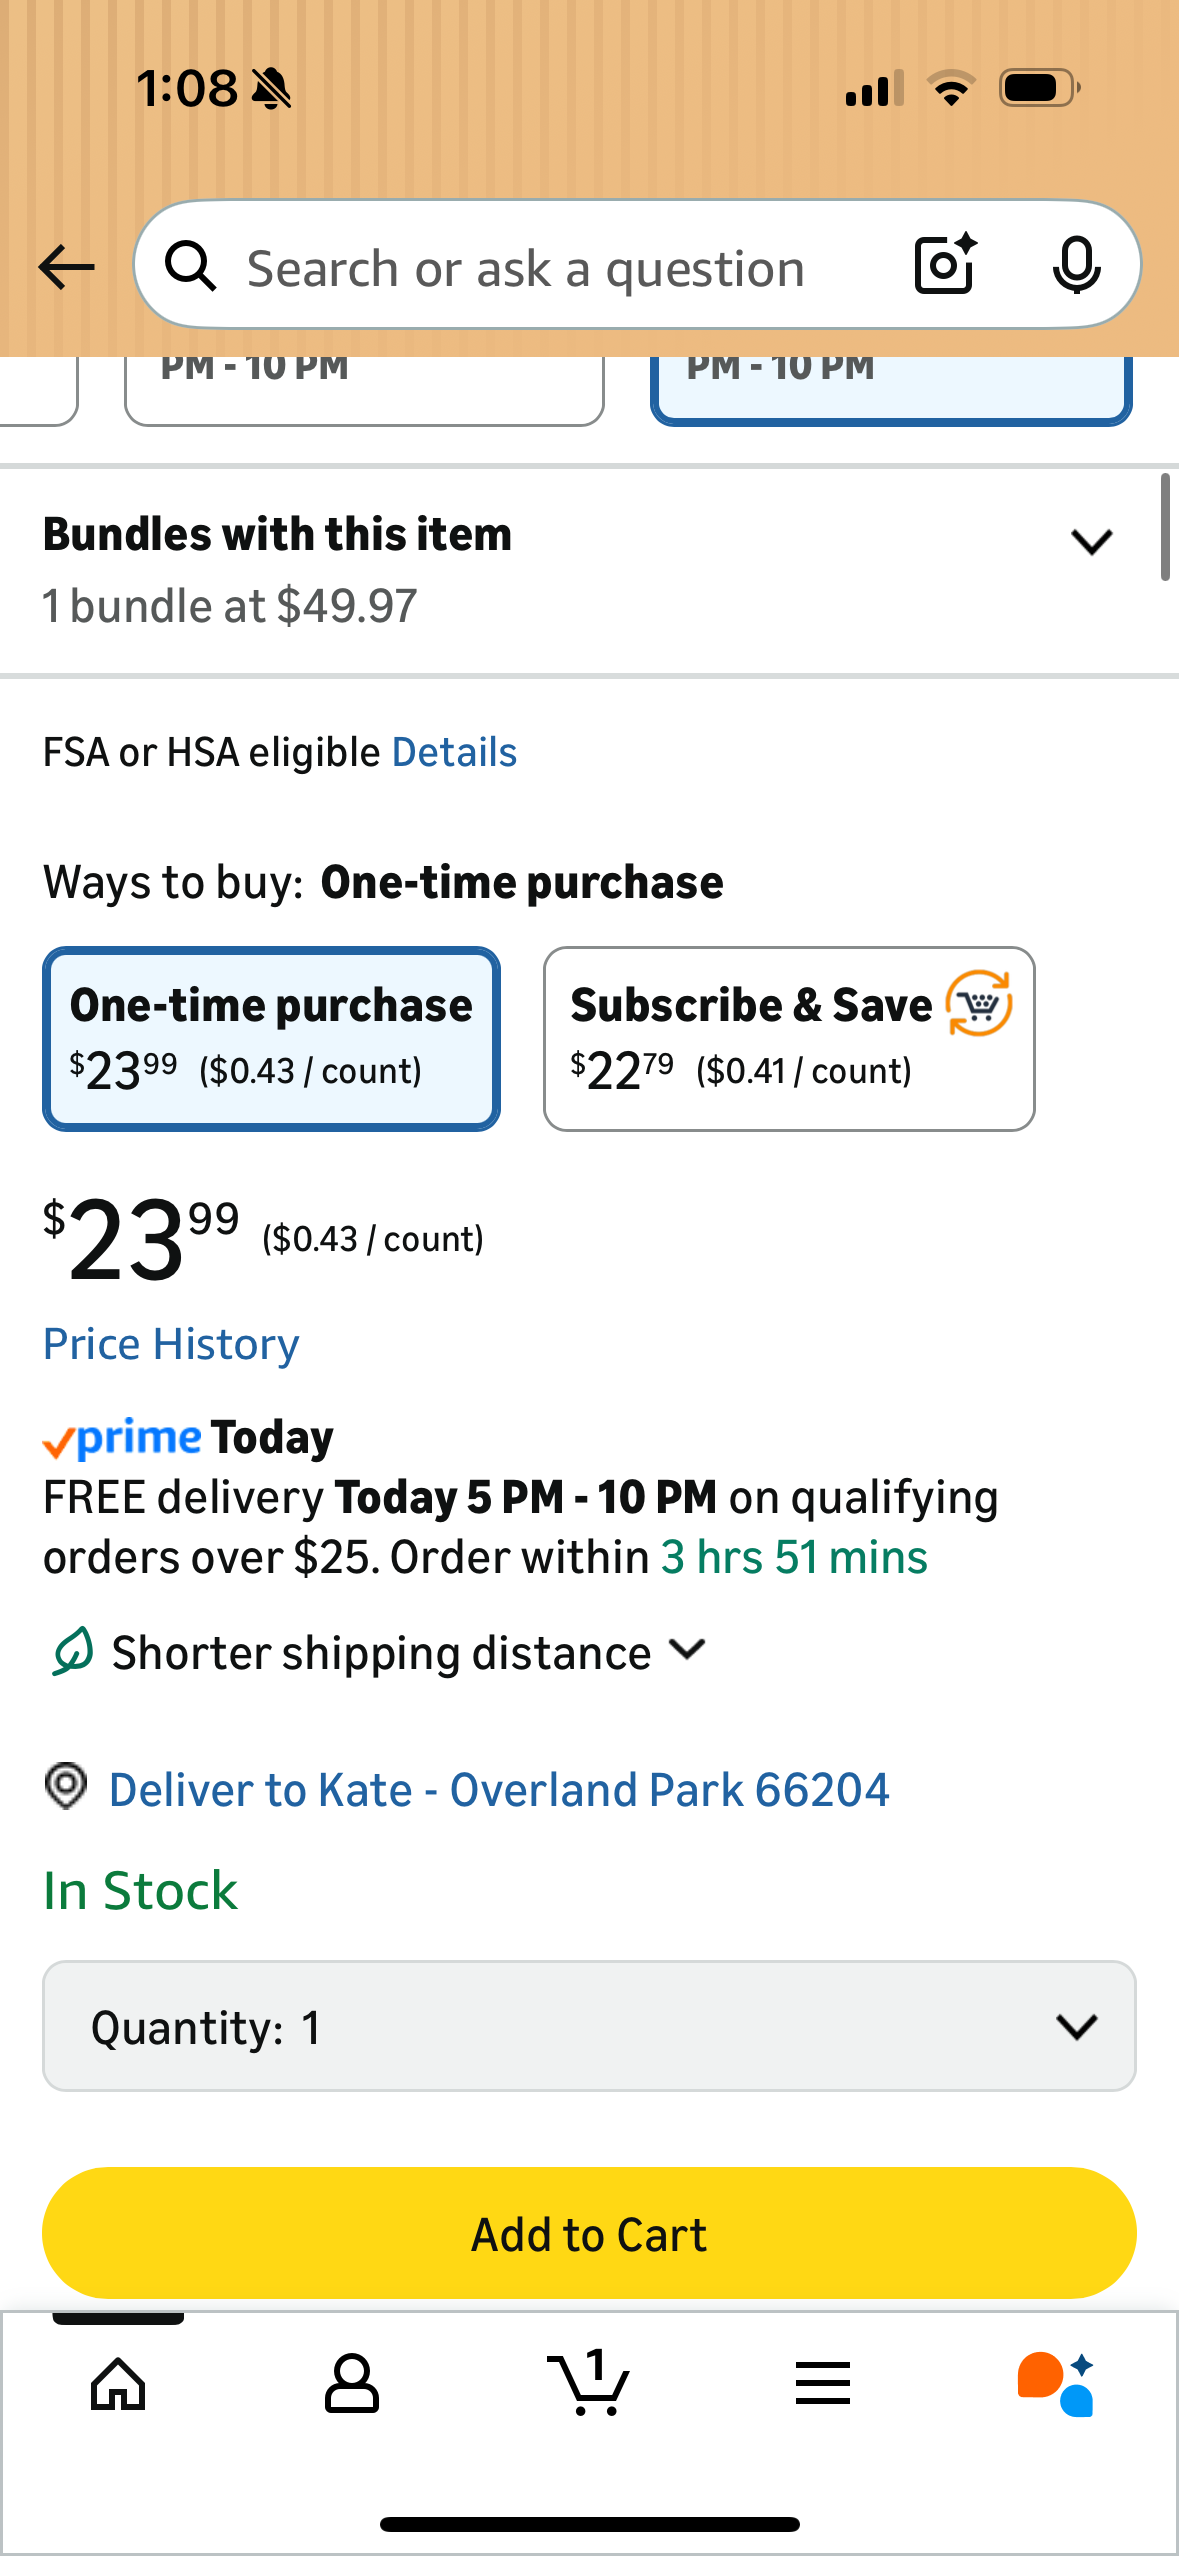The width and height of the screenshot is (1179, 2556).
Task: Open the Quantity dropdown
Action: pyautogui.click(x=589, y=2026)
